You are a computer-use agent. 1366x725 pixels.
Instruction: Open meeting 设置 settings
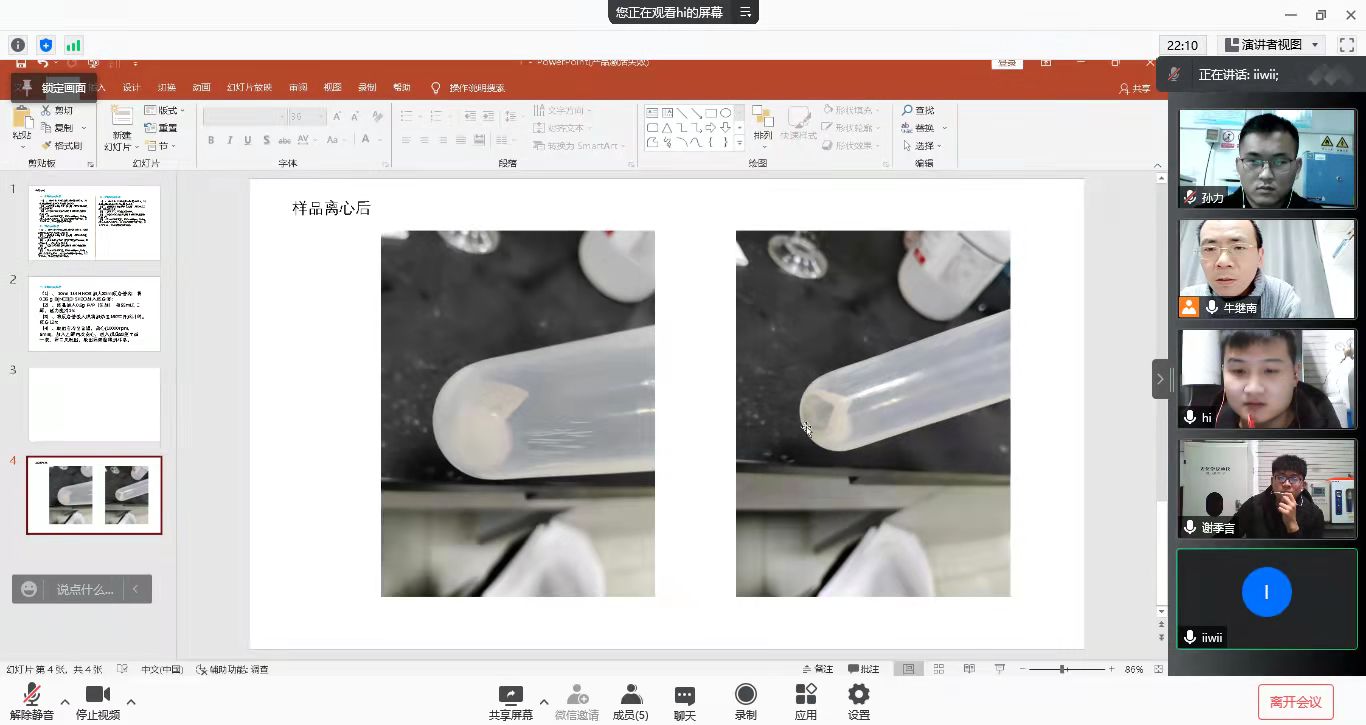click(x=858, y=702)
